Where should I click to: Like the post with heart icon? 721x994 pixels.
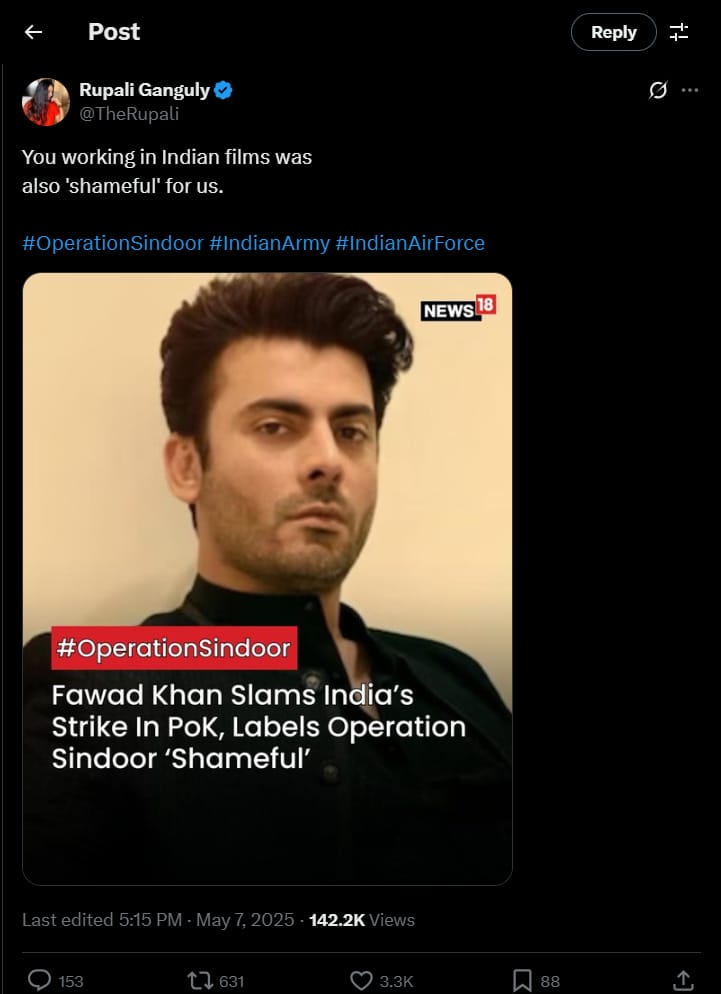(x=361, y=981)
